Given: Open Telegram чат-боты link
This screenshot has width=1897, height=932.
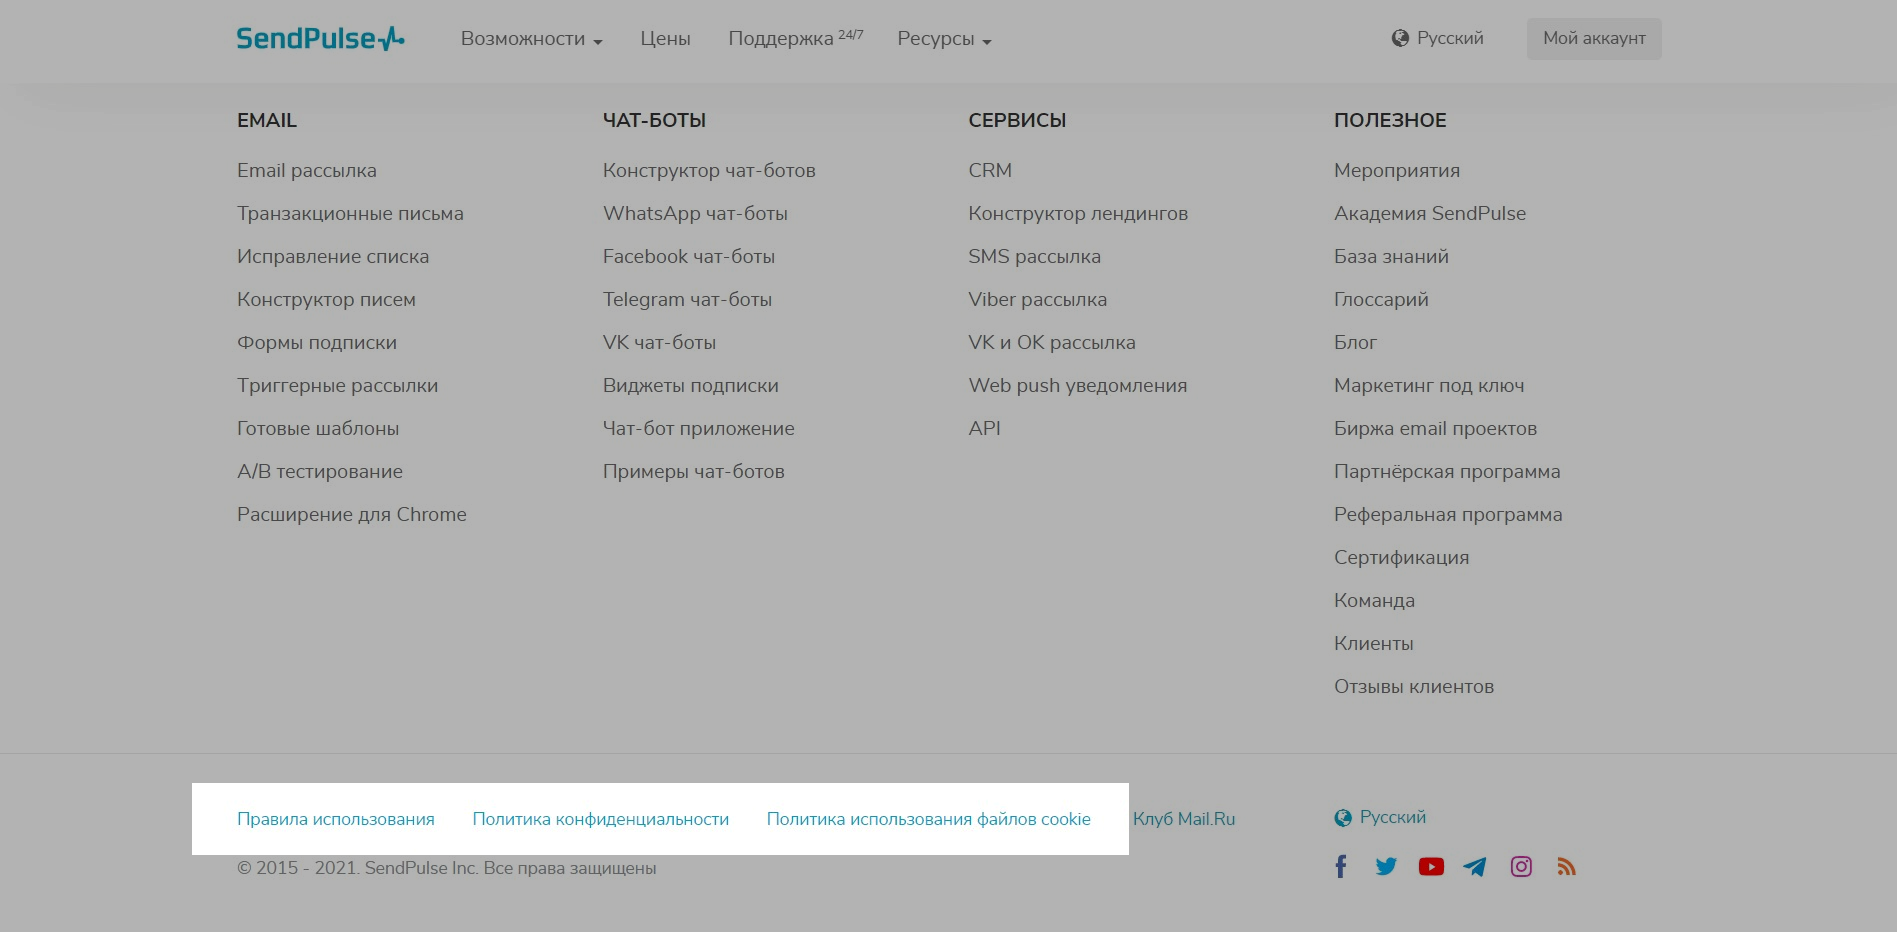Looking at the screenshot, I should 687,300.
